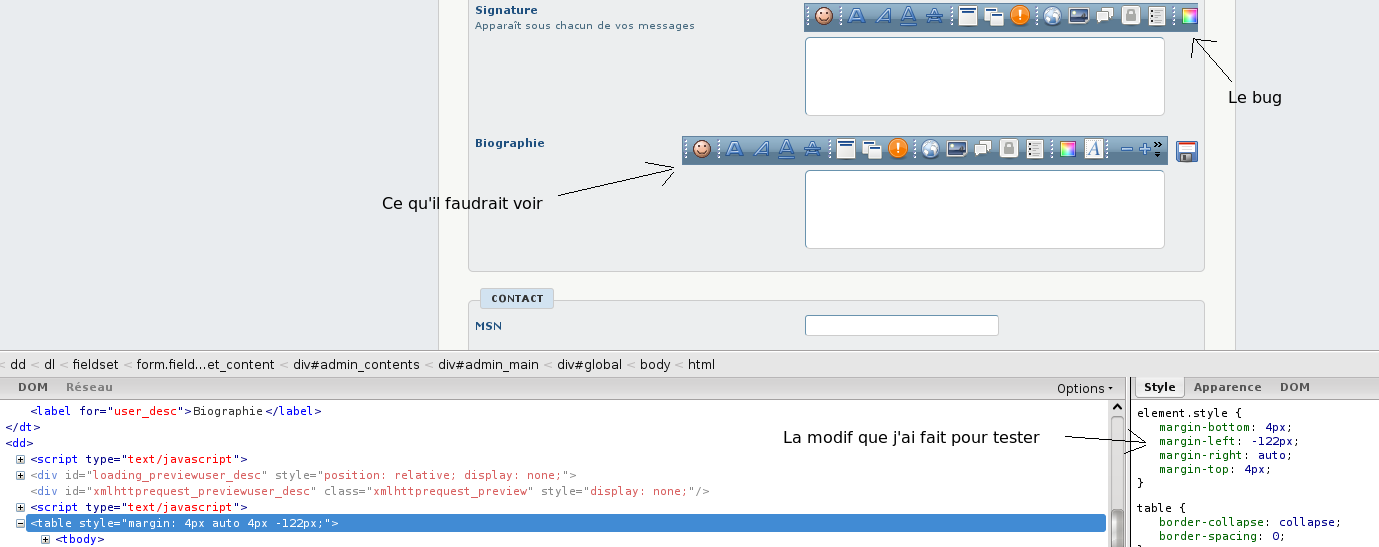Expand the tbody node in the DOM tree
This screenshot has height=547, width=1379.
[x=46, y=540]
